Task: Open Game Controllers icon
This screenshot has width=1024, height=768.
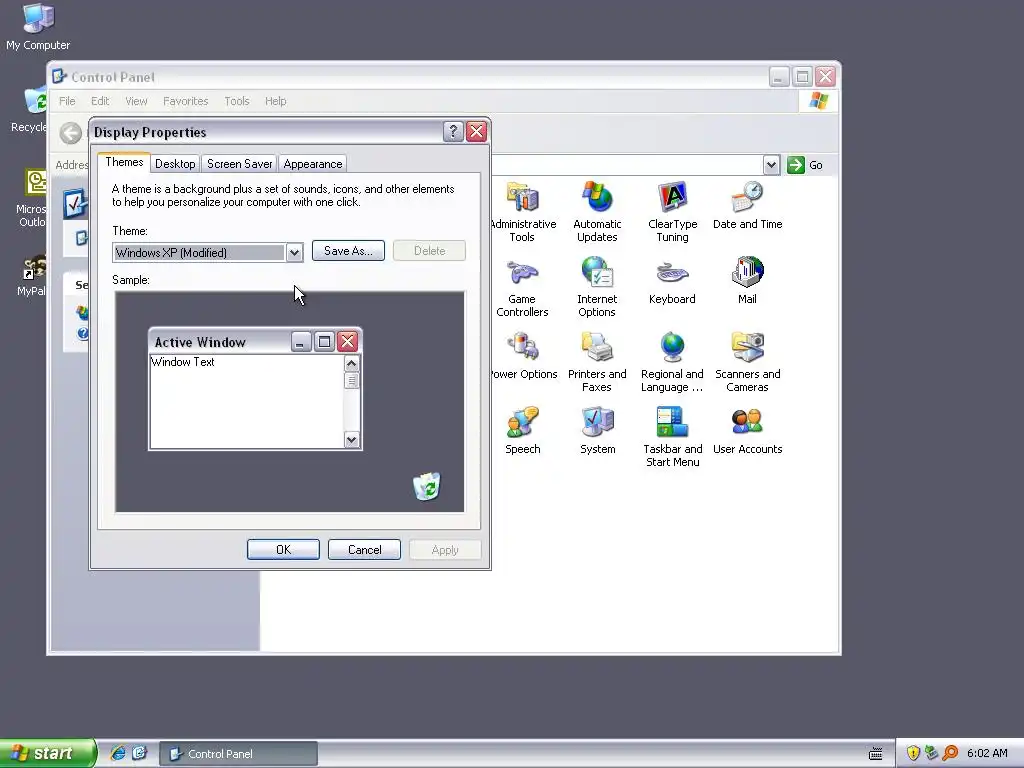Action: tap(522, 287)
